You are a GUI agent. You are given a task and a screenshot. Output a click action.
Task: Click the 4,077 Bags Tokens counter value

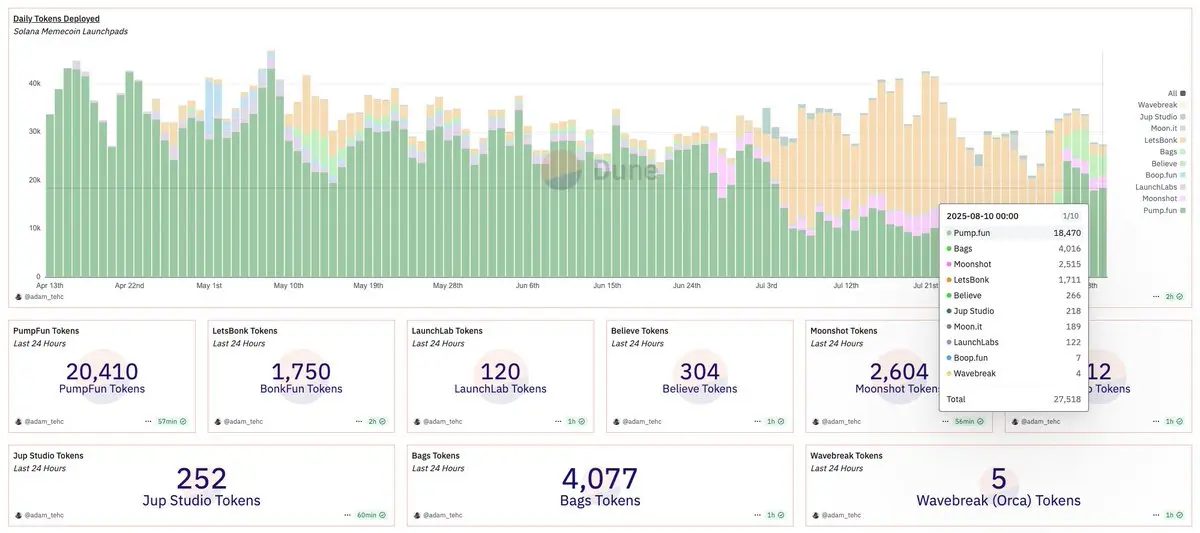coord(598,479)
